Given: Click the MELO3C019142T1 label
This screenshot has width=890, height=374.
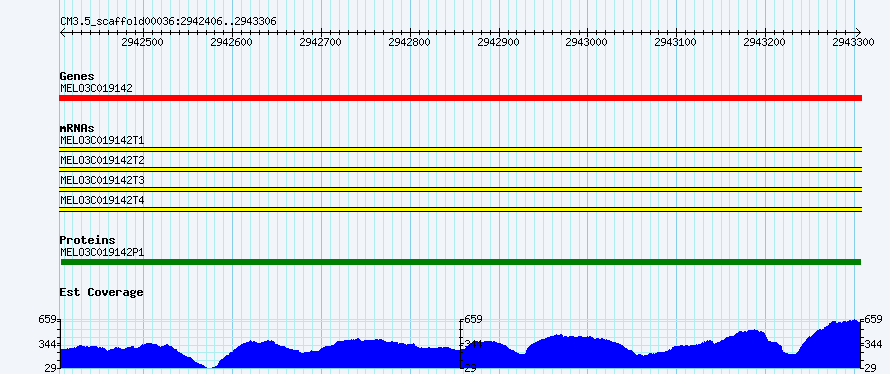Looking at the screenshot, I should (x=102, y=140).
